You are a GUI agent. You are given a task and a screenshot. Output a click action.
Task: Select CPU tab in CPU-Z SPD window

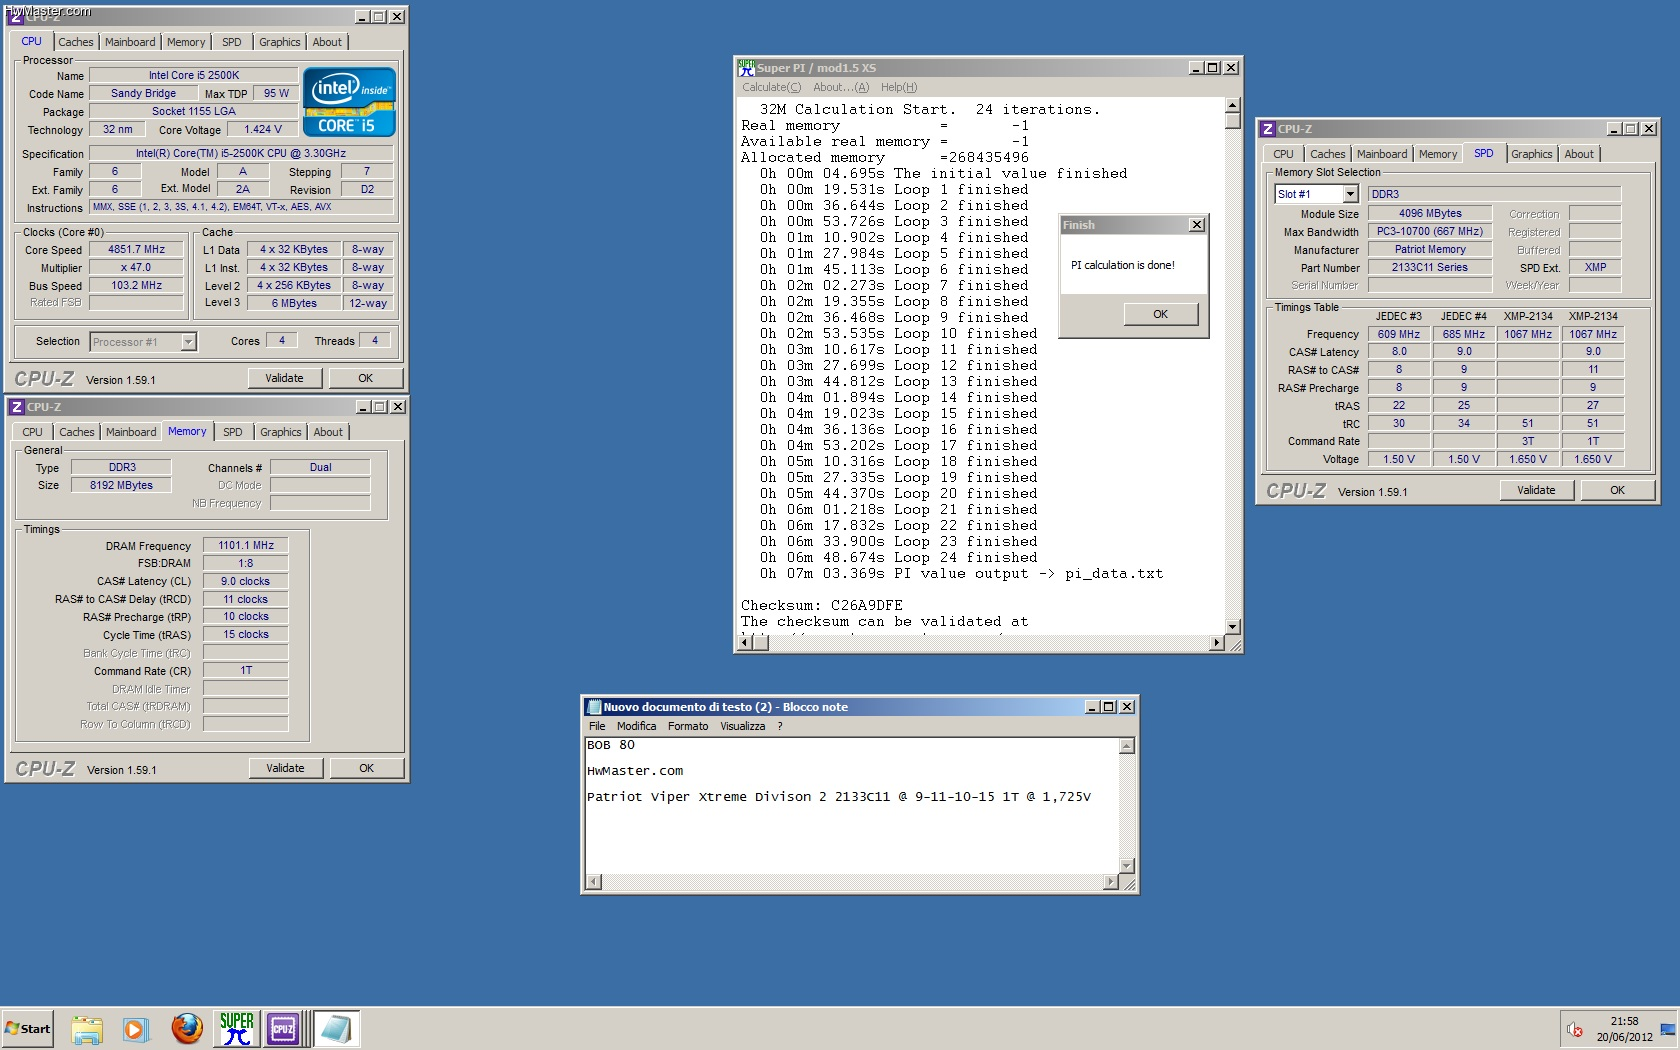[x=1283, y=154]
